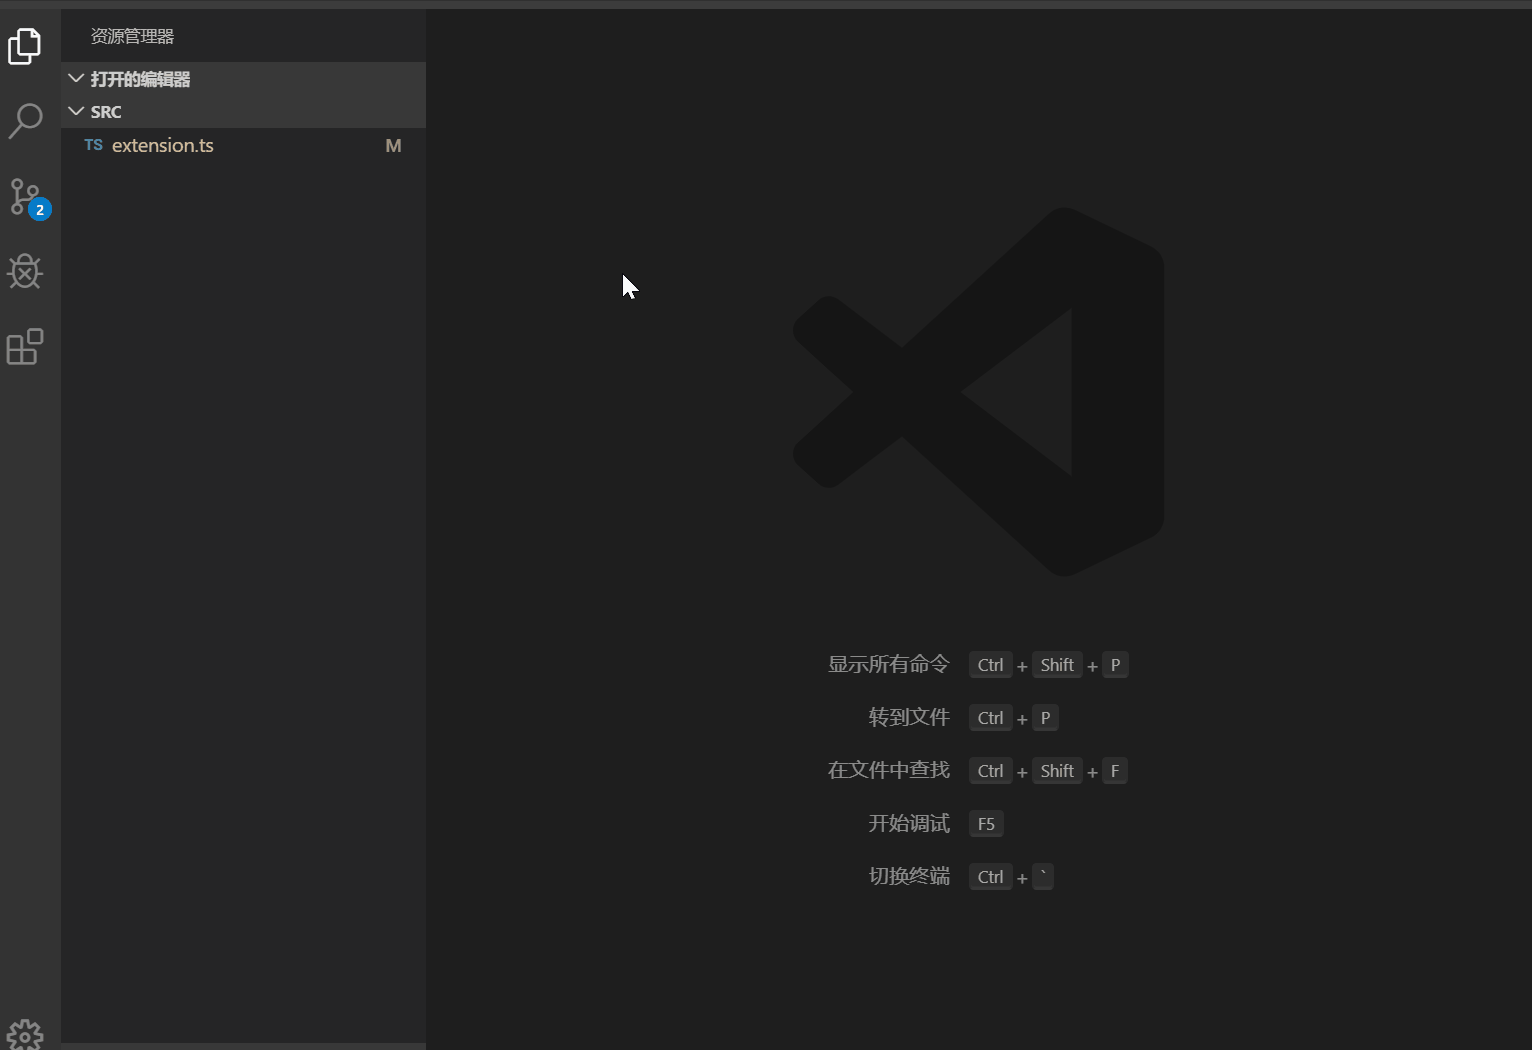The height and width of the screenshot is (1050, 1532).
Task: Click 显示所有命令 shortcut entry
Action: pos(887,664)
